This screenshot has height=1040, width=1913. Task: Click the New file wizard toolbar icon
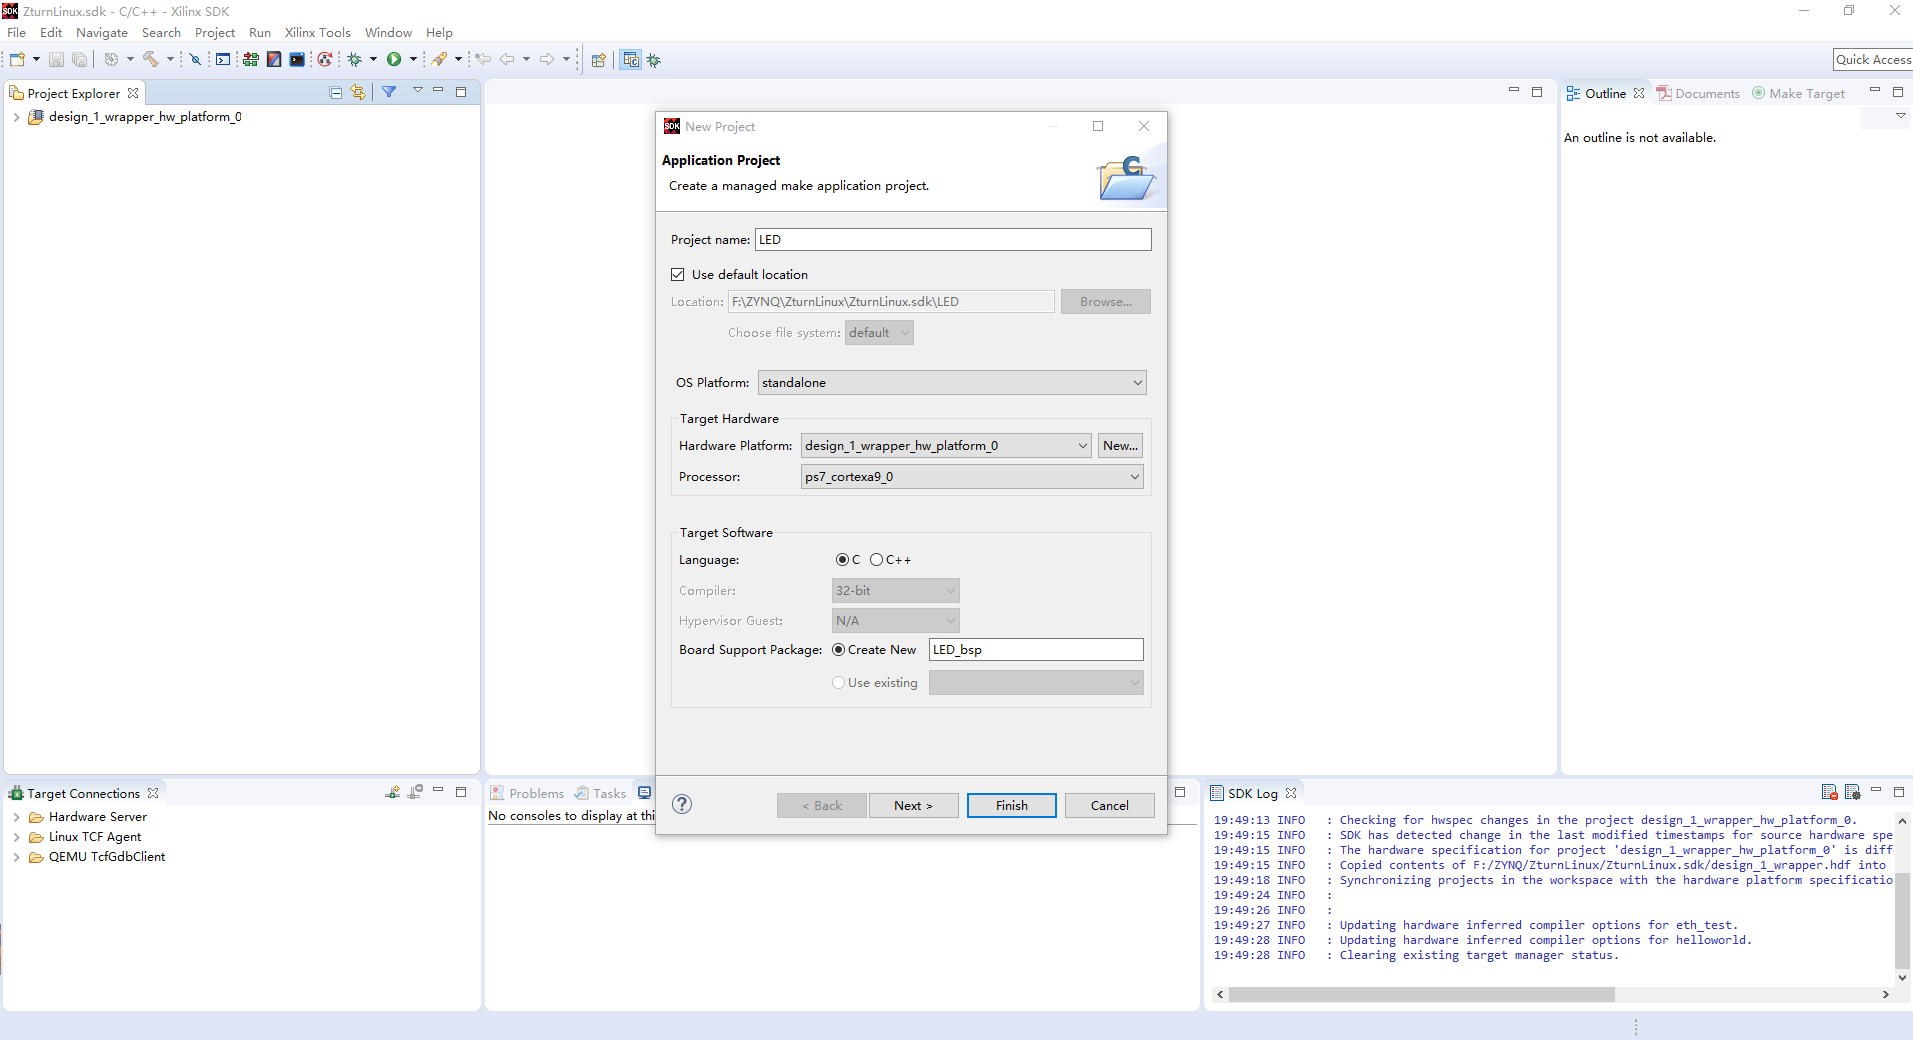pos(17,60)
